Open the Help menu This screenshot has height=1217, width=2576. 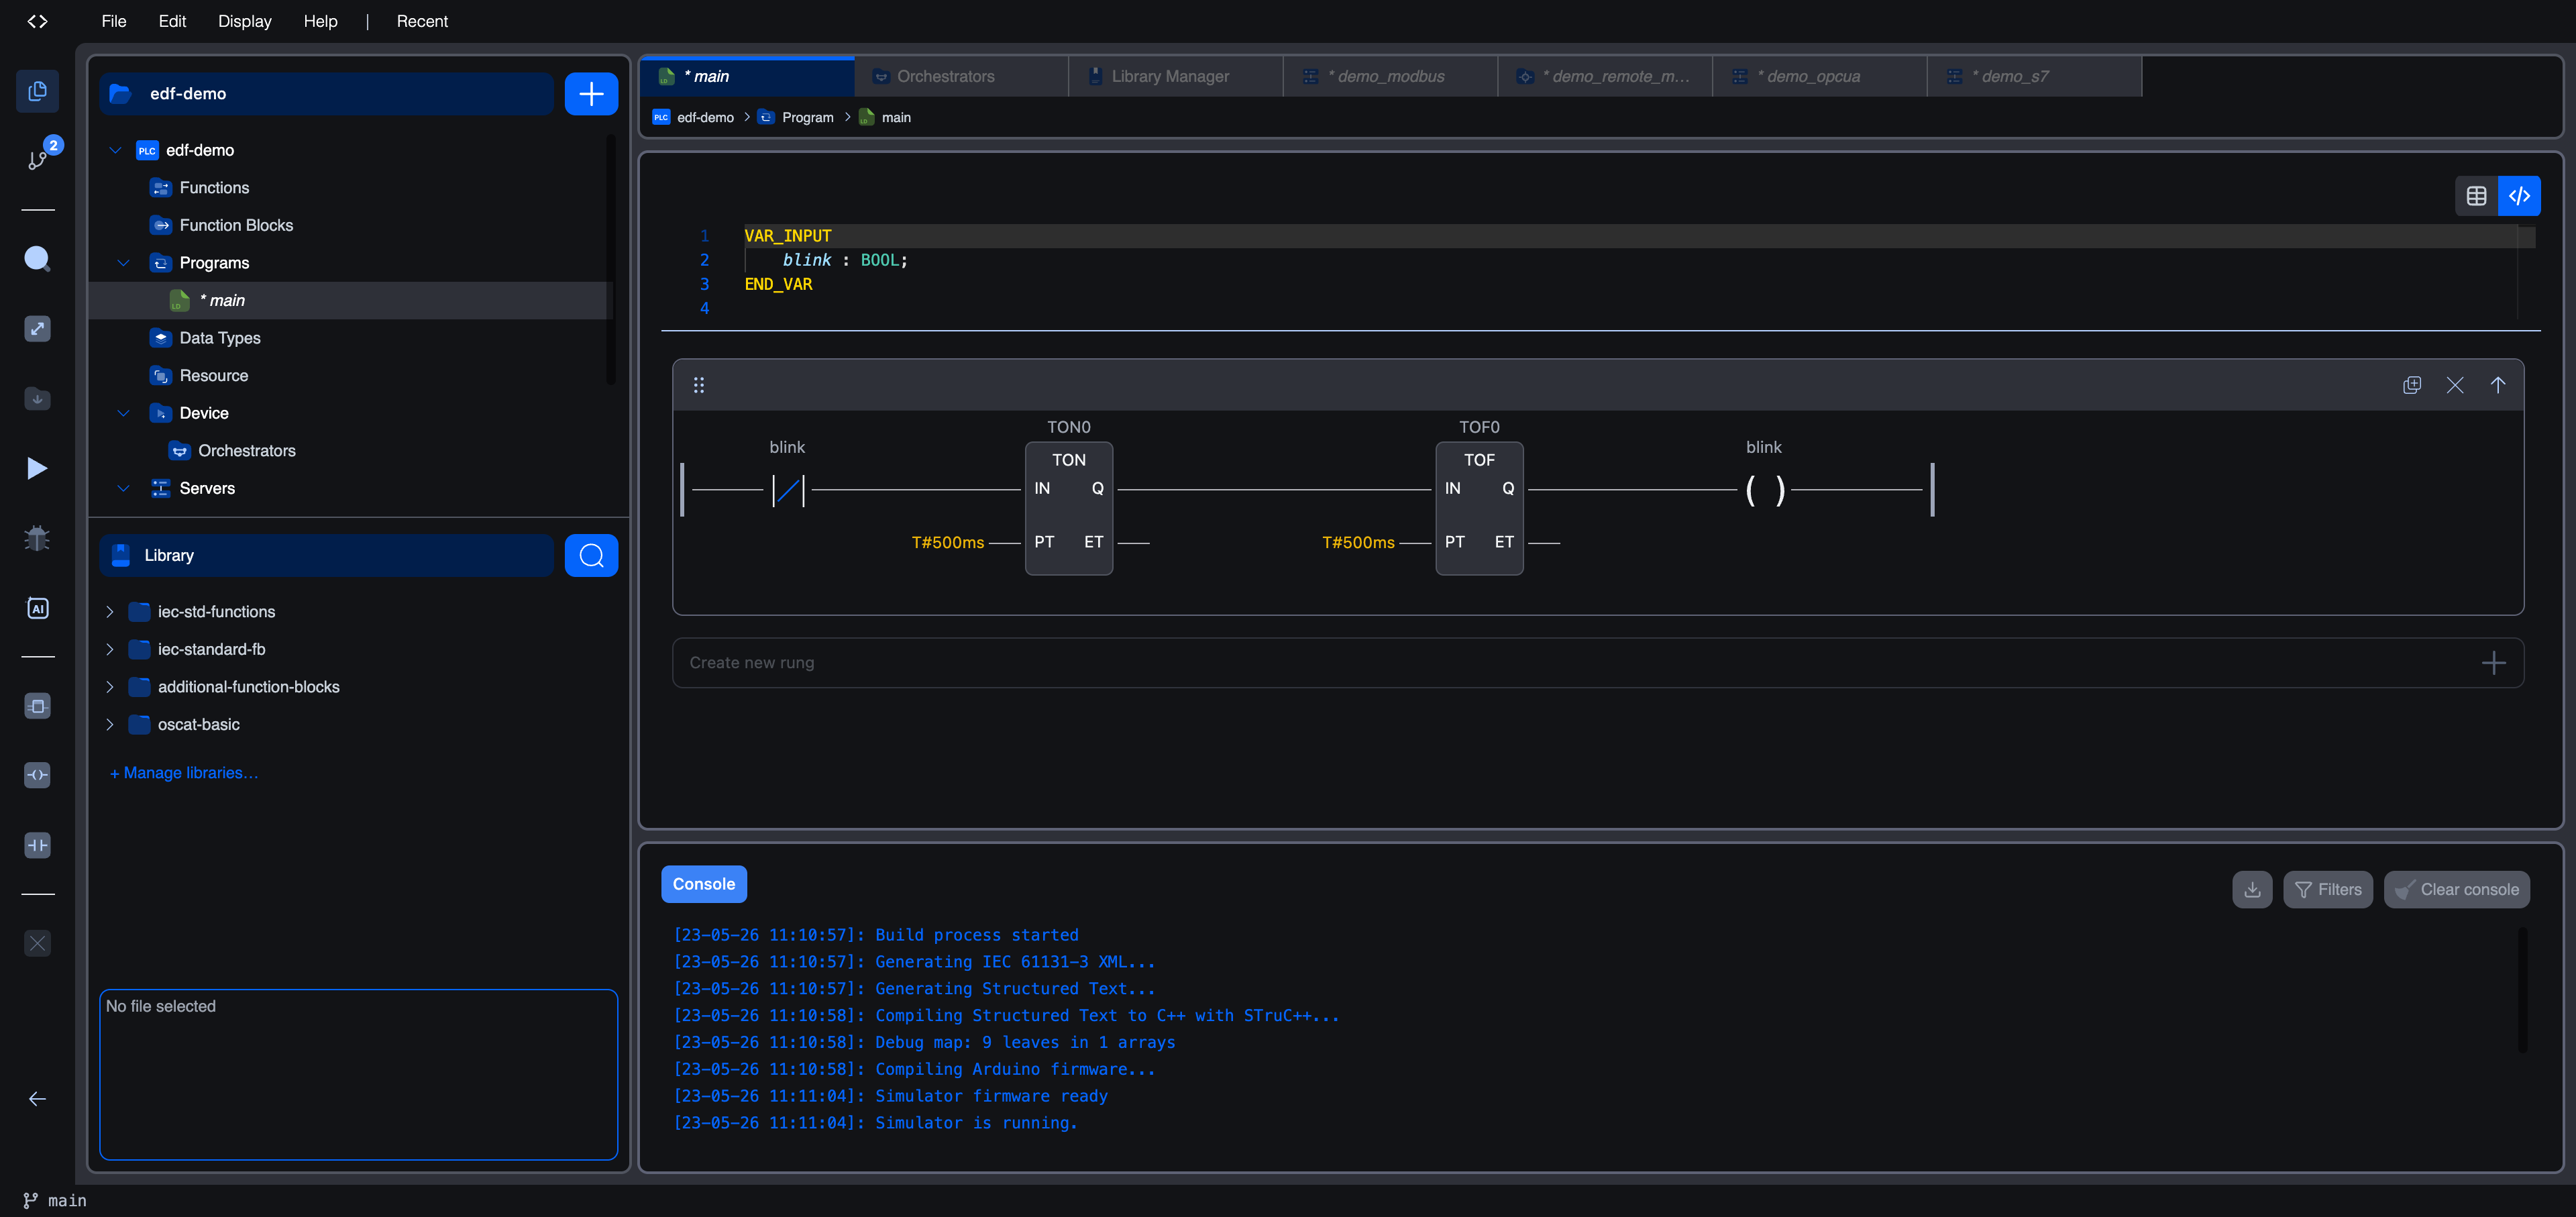click(x=320, y=21)
